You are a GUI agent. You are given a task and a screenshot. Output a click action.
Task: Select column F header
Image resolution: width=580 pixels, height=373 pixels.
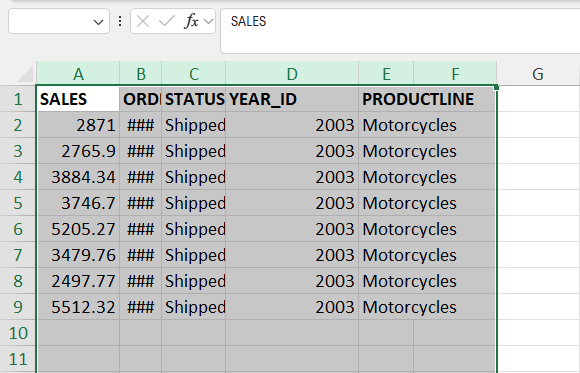coord(455,74)
